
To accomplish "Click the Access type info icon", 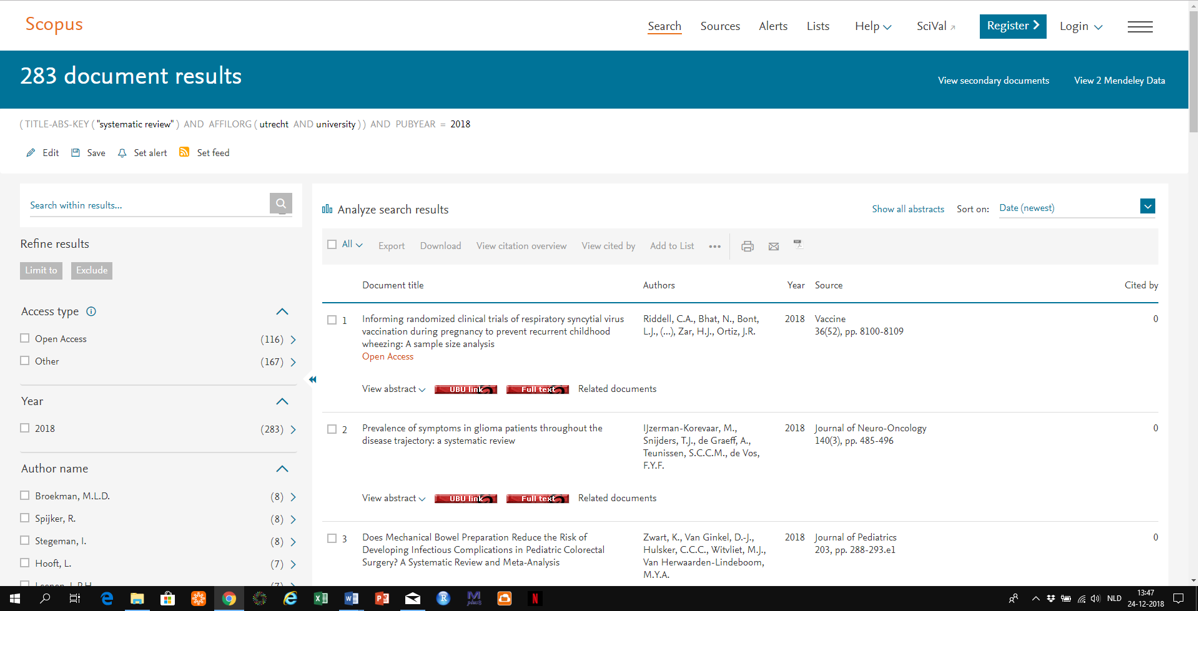I will tap(91, 312).
